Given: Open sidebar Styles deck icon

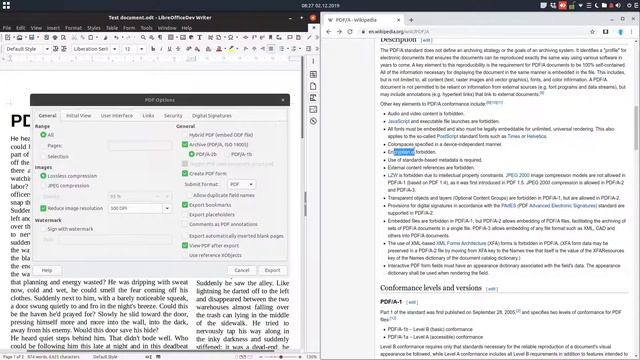Looking at the screenshot, I should [313, 98].
